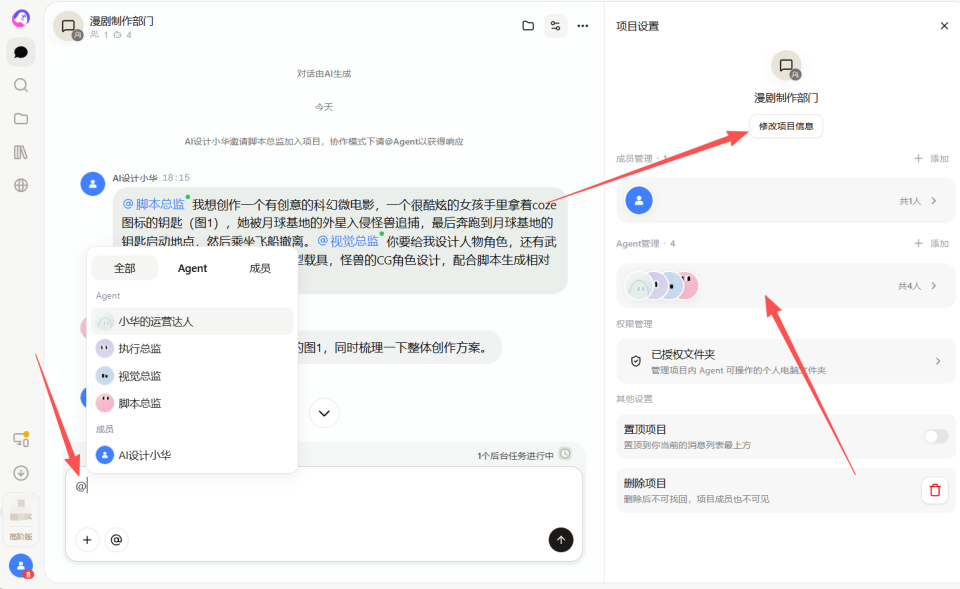Image resolution: width=960 pixels, height=589 pixels.
Task: Choose AI设计小华 from the member list
Action: [x=192, y=455]
